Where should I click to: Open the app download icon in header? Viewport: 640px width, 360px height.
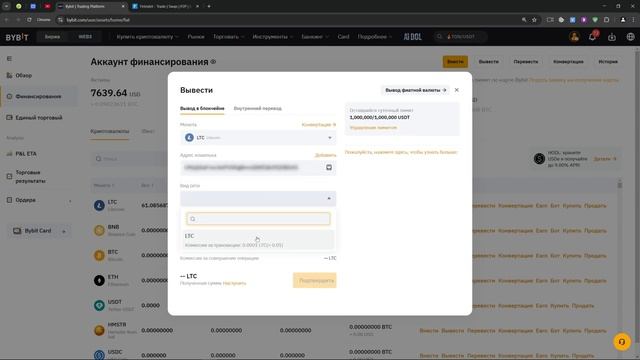(611, 37)
